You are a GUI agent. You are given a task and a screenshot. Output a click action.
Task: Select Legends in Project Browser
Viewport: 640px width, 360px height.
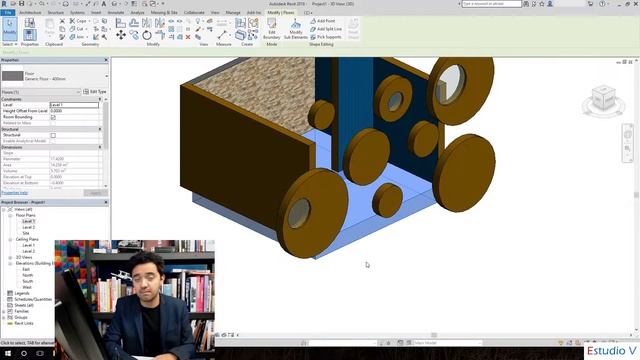(x=22, y=293)
